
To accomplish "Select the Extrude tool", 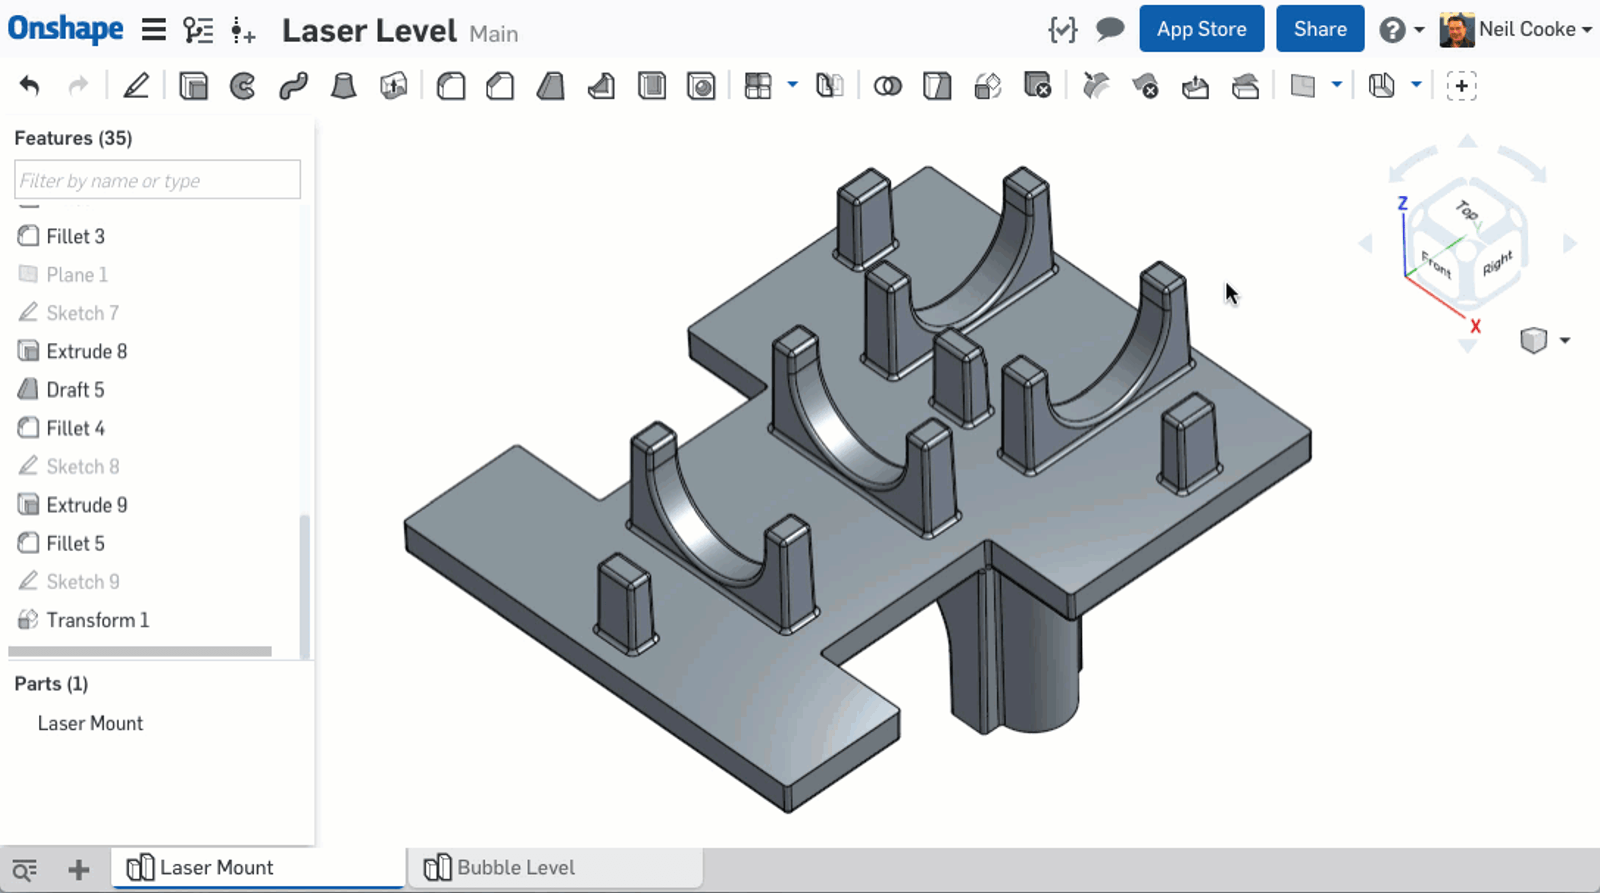I will click(193, 86).
